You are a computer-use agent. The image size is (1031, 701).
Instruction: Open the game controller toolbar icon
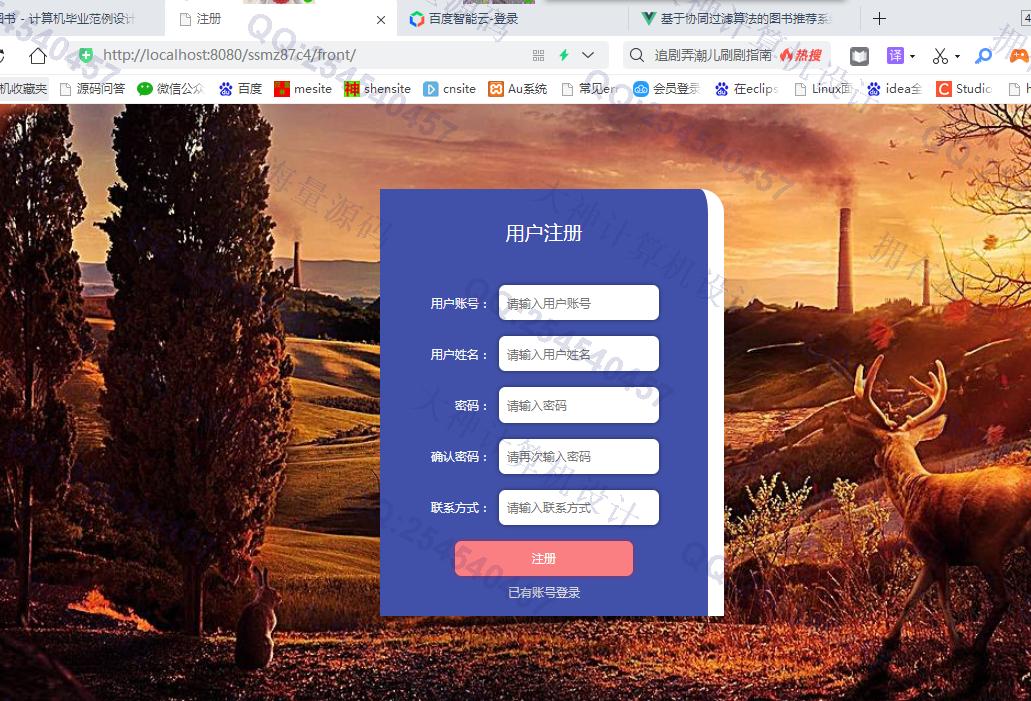(x=1020, y=56)
